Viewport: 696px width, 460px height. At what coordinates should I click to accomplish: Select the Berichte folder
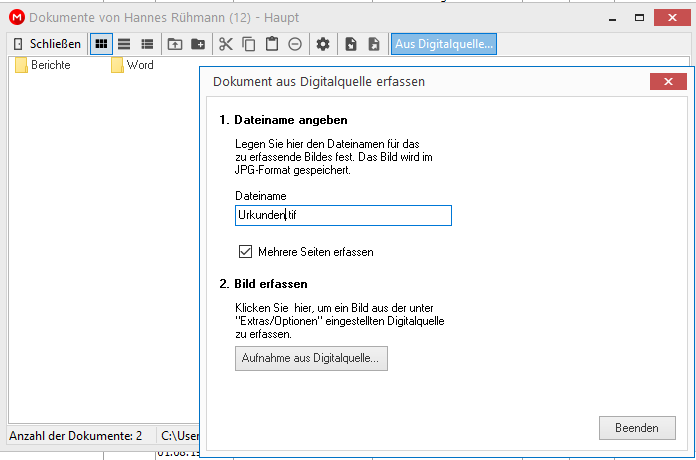coord(43,65)
